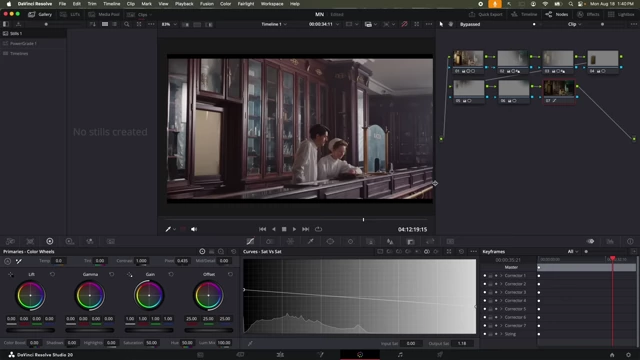The height and width of the screenshot is (360, 640).
Task: Open the Scopes panel icon
Action: tap(610, 242)
